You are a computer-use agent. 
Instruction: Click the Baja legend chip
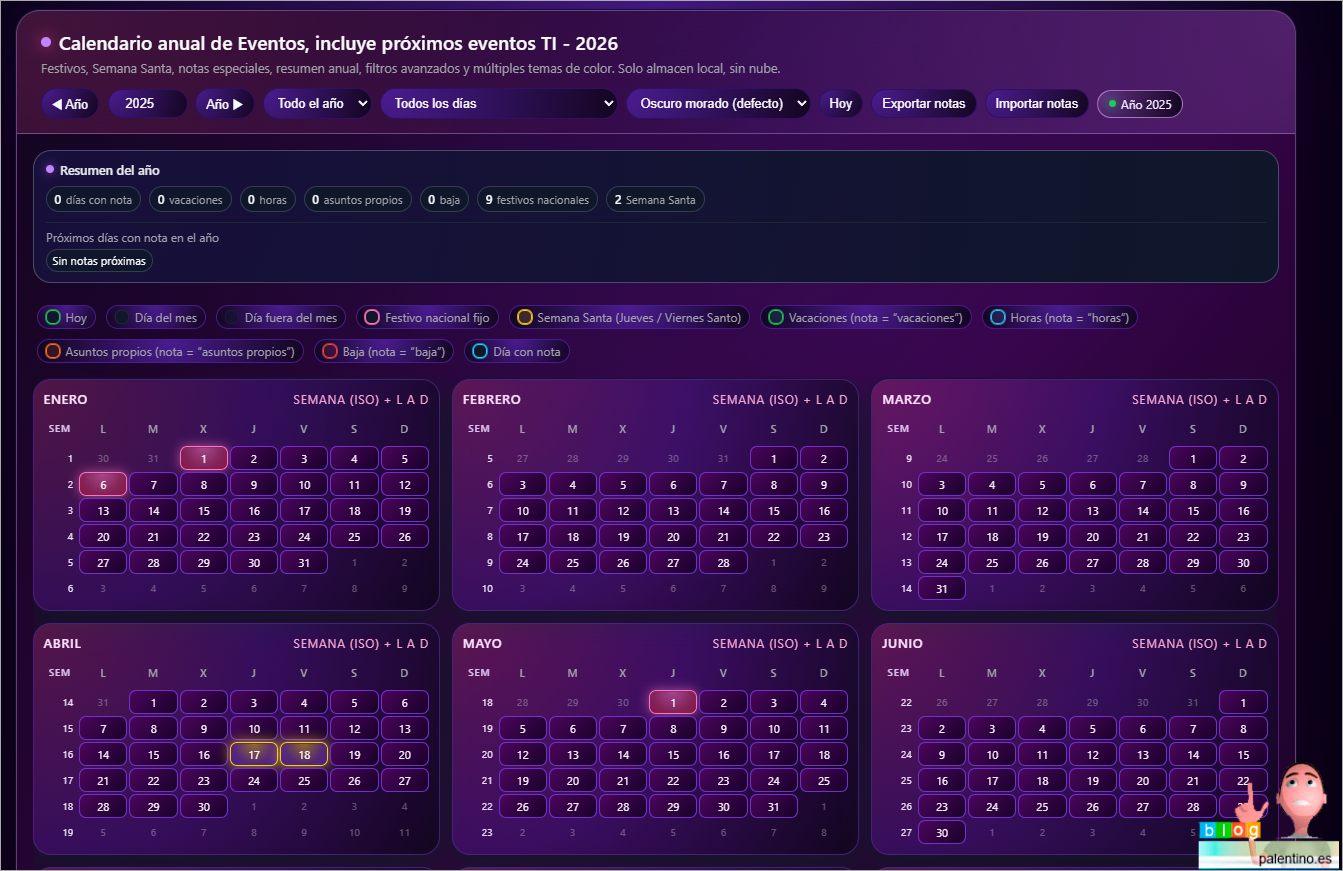[385, 352]
